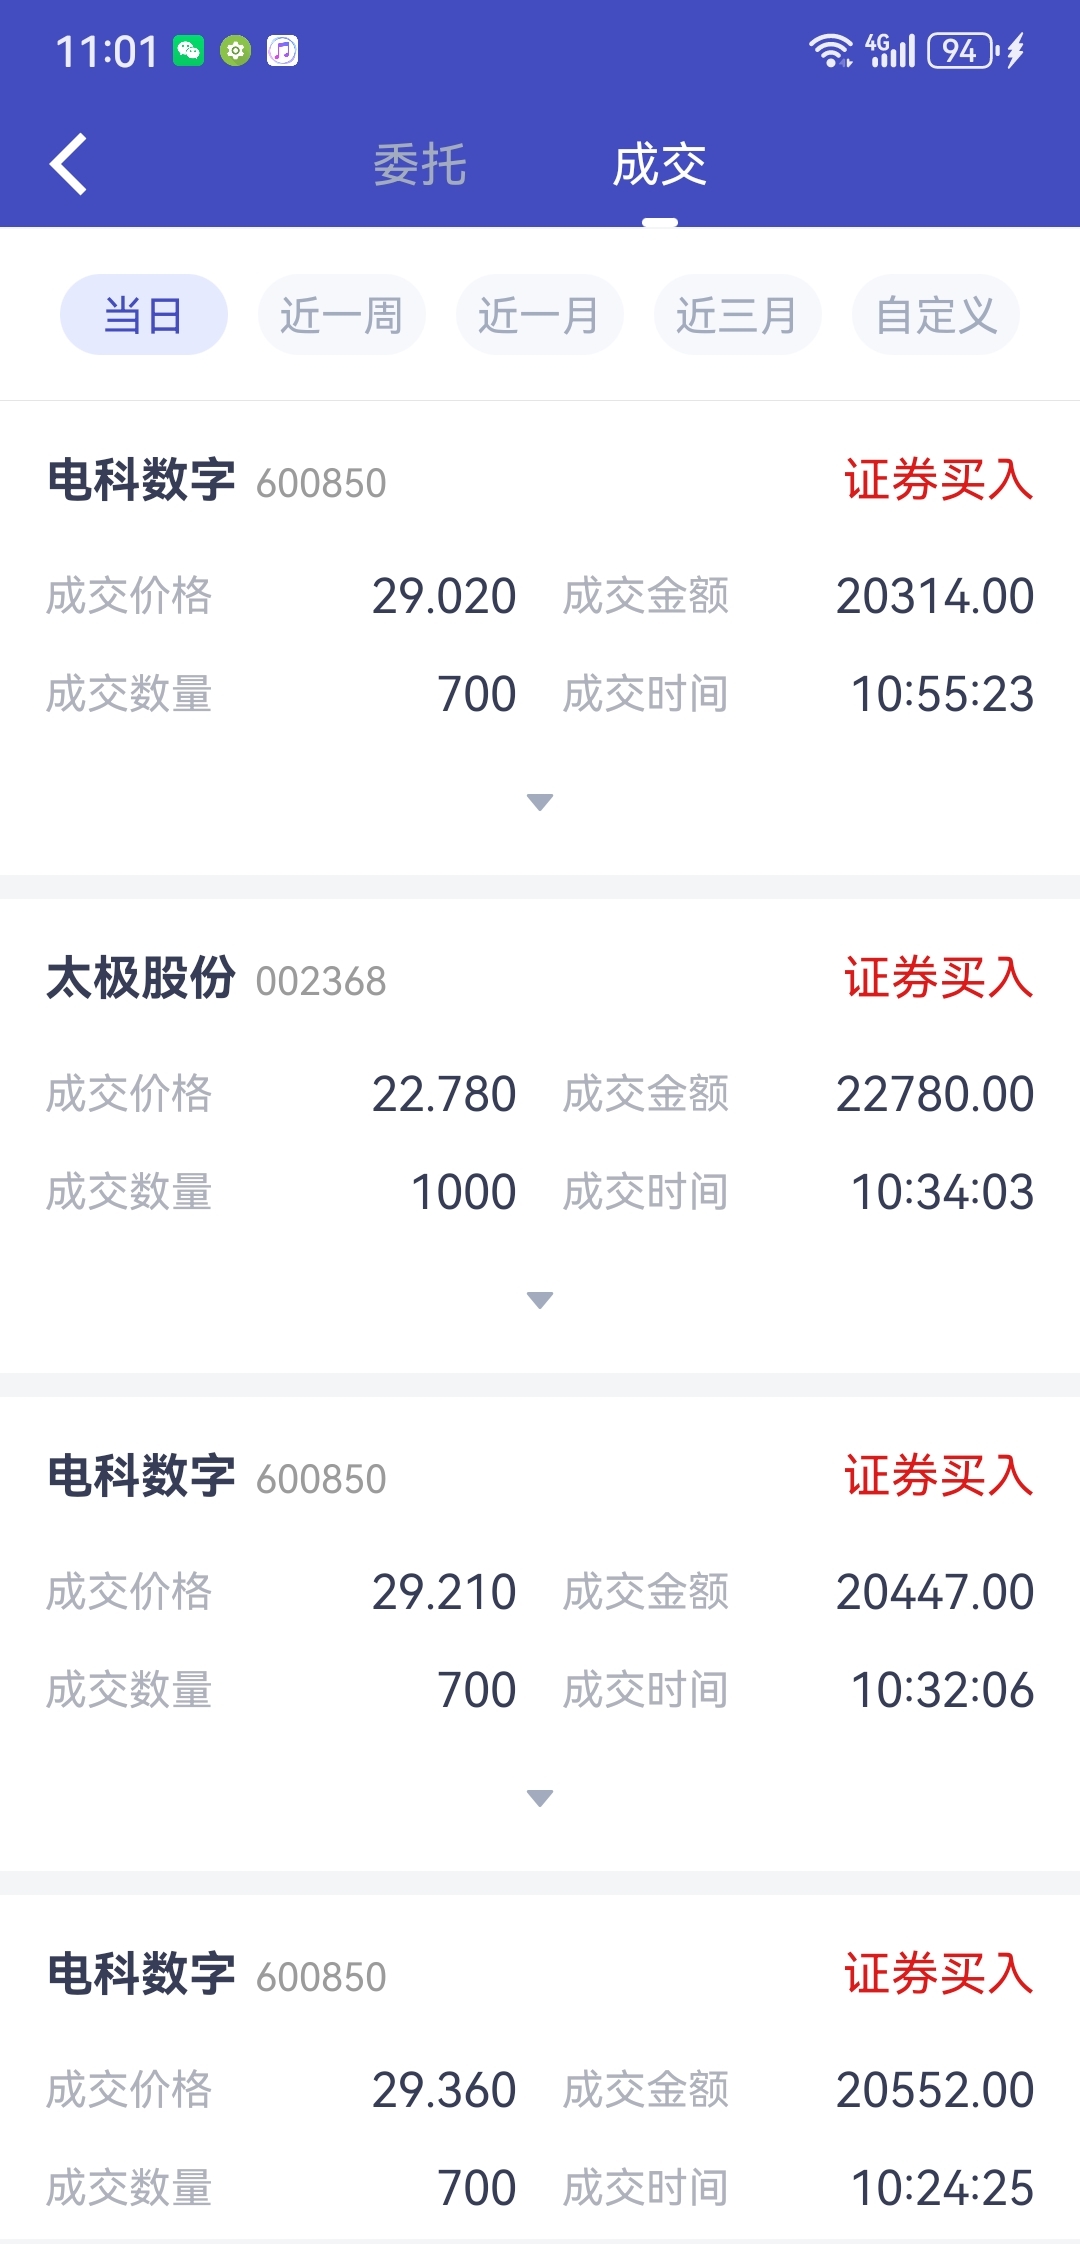Viewport: 1080px width, 2244px height.
Task: Tap the battery level indicator
Action: coord(961,50)
